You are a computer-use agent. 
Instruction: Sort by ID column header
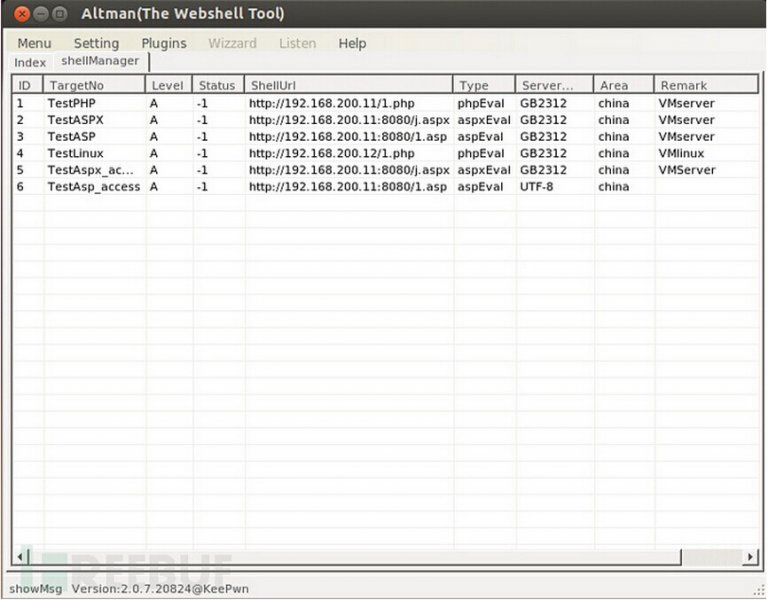pos(28,85)
